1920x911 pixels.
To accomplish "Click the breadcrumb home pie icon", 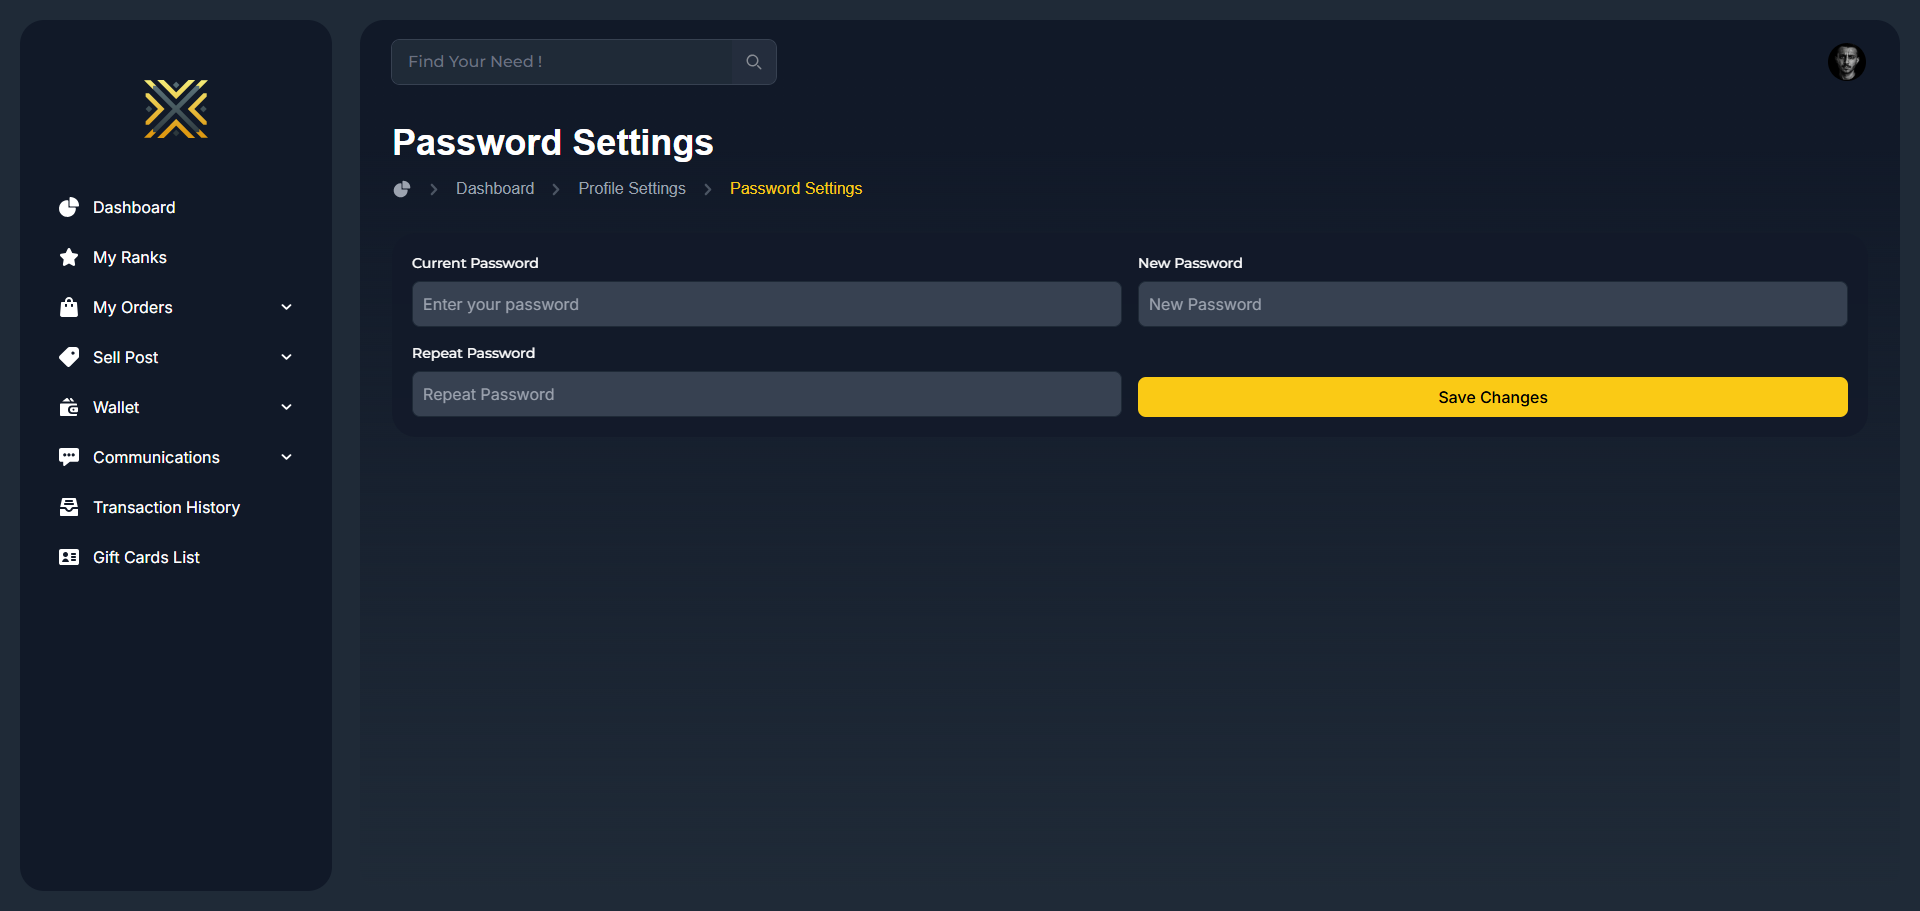I will pyautogui.click(x=402, y=189).
